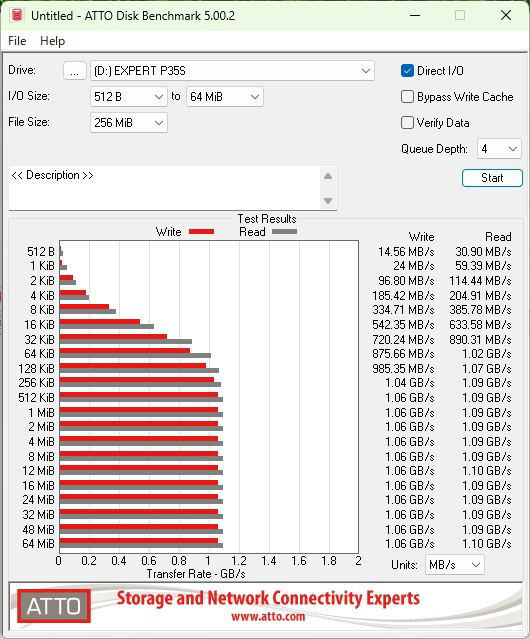Click the Read column header in results
The height and width of the screenshot is (639, 530).
498,237
